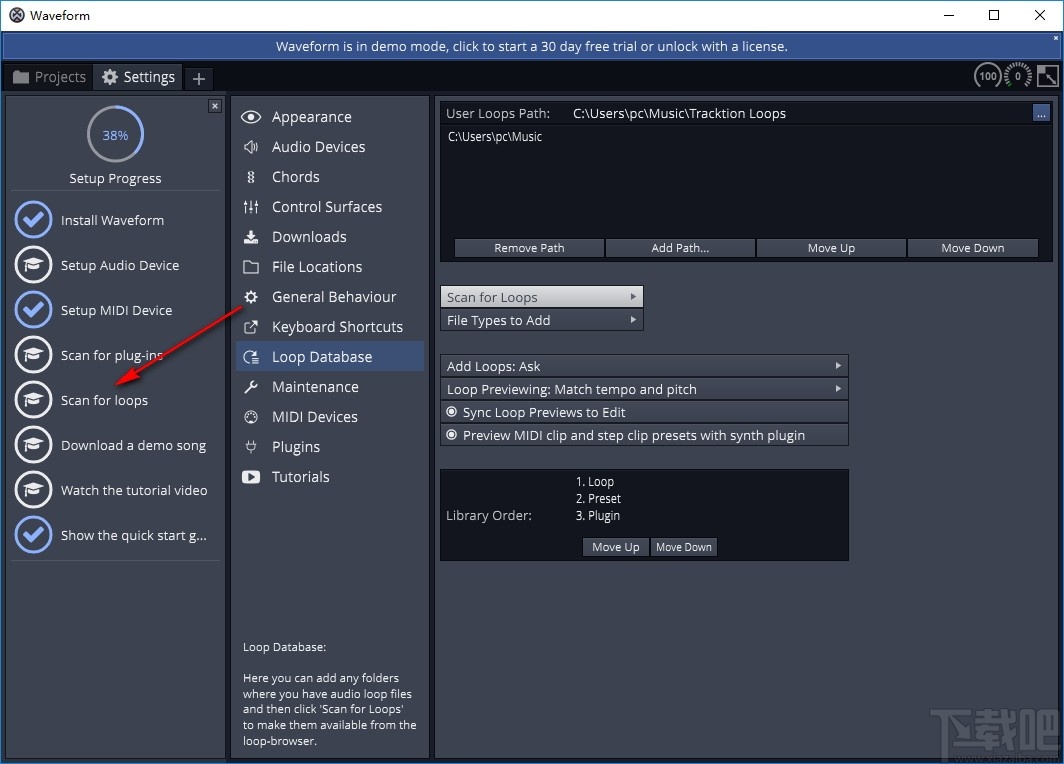Click the Loop Database icon

pos(251,357)
